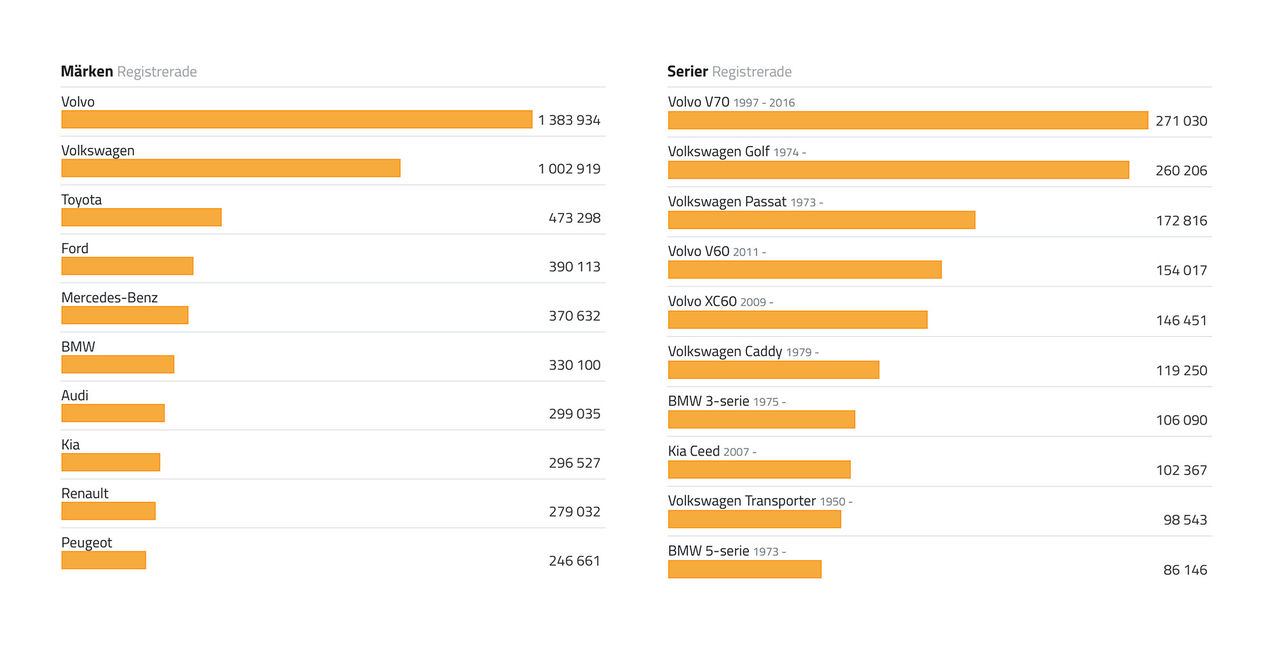Click the Toyota brand label
This screenshot has height=653, width=1280.
(x=81, y=200)
